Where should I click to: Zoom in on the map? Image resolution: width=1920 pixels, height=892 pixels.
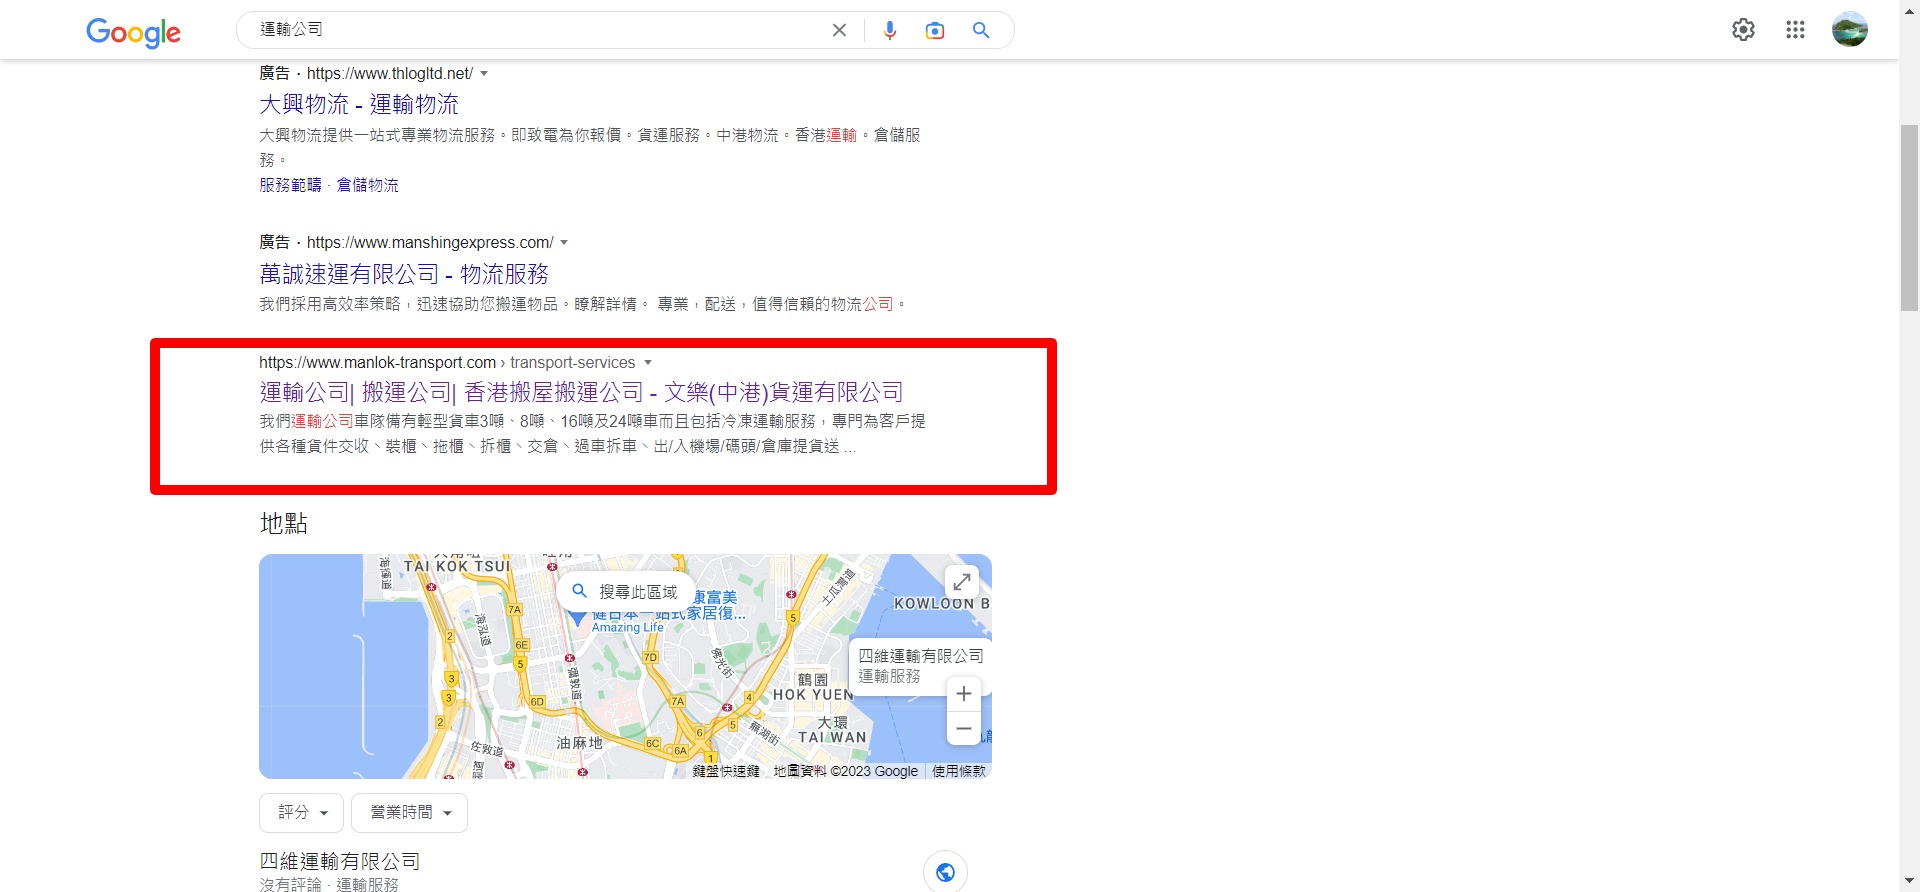pos(963,693)
